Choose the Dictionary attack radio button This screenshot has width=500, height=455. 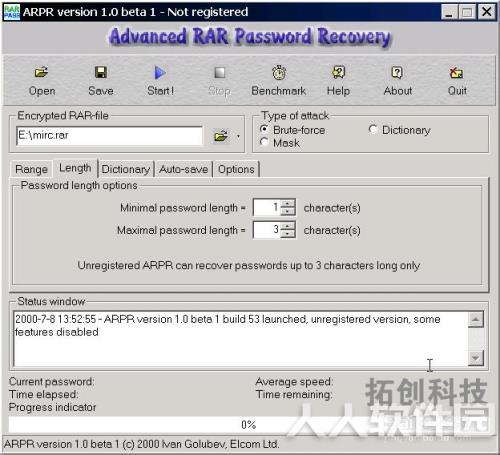[373, 129]
